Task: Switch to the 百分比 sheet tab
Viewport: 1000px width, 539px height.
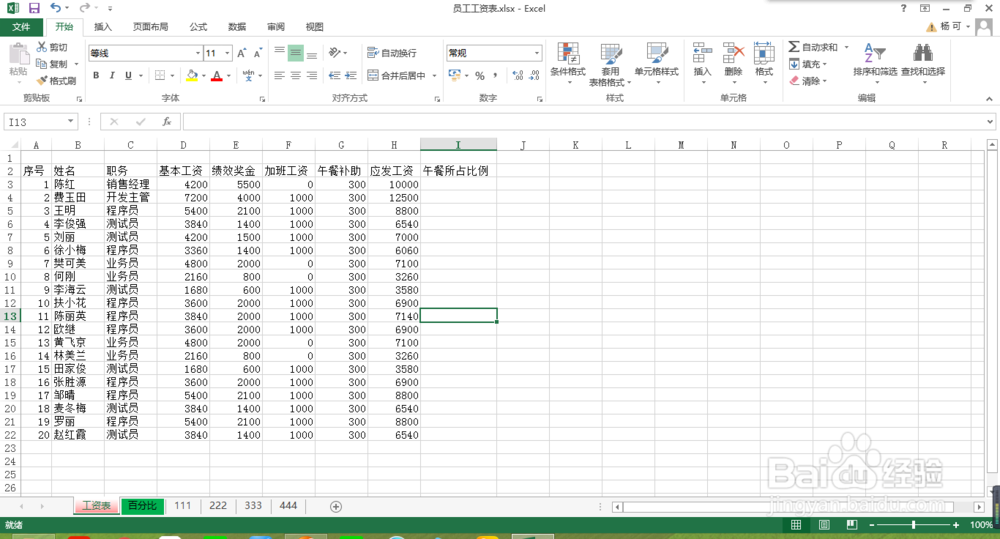Action: (x=142, y=506)
